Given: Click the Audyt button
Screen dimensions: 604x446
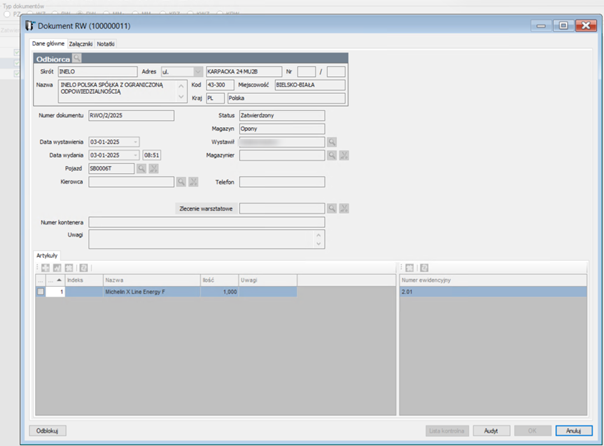Looking at the screenshot, I should [491, 430].
